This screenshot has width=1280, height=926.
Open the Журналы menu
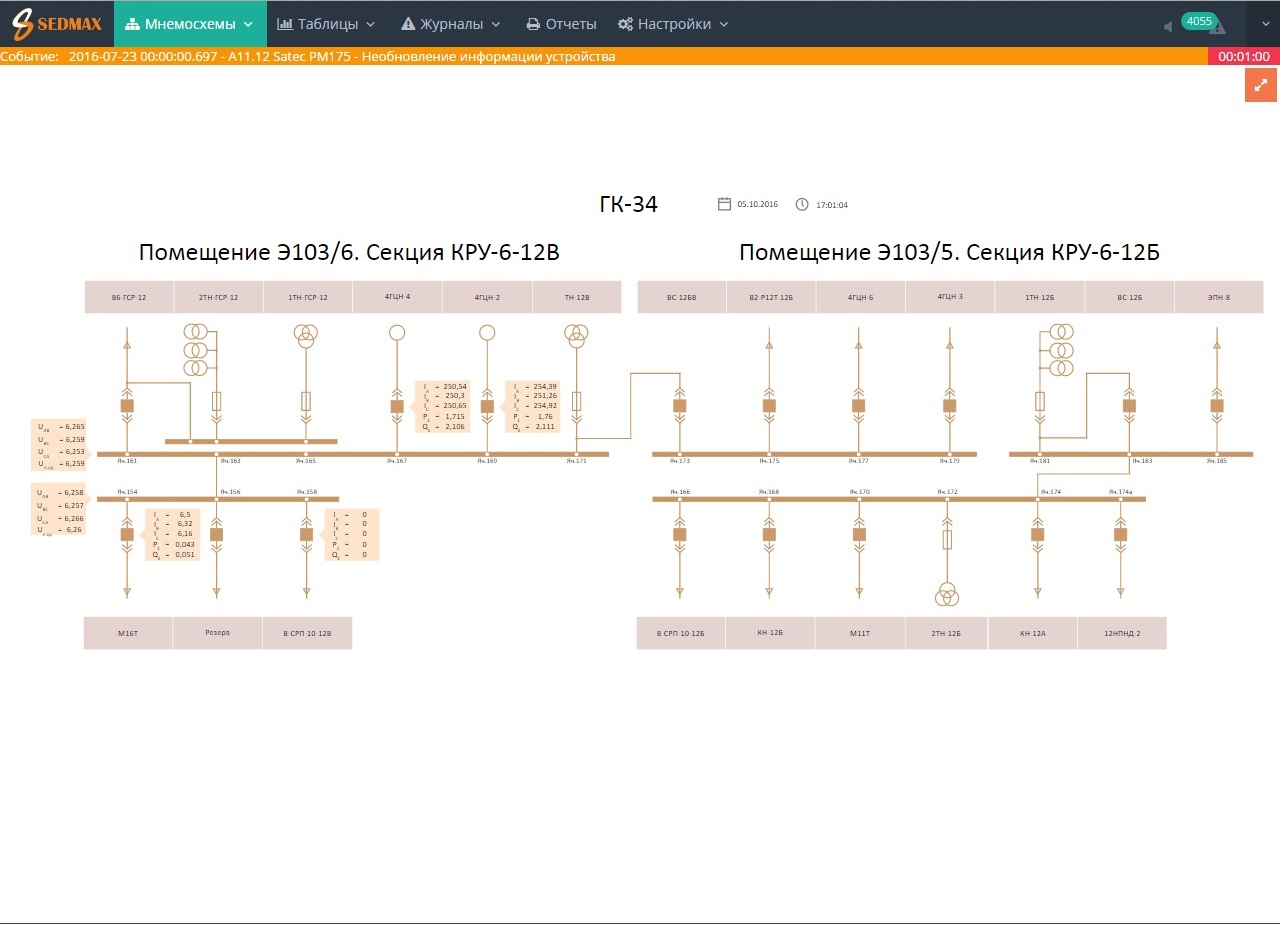click(x=451, y=24)
